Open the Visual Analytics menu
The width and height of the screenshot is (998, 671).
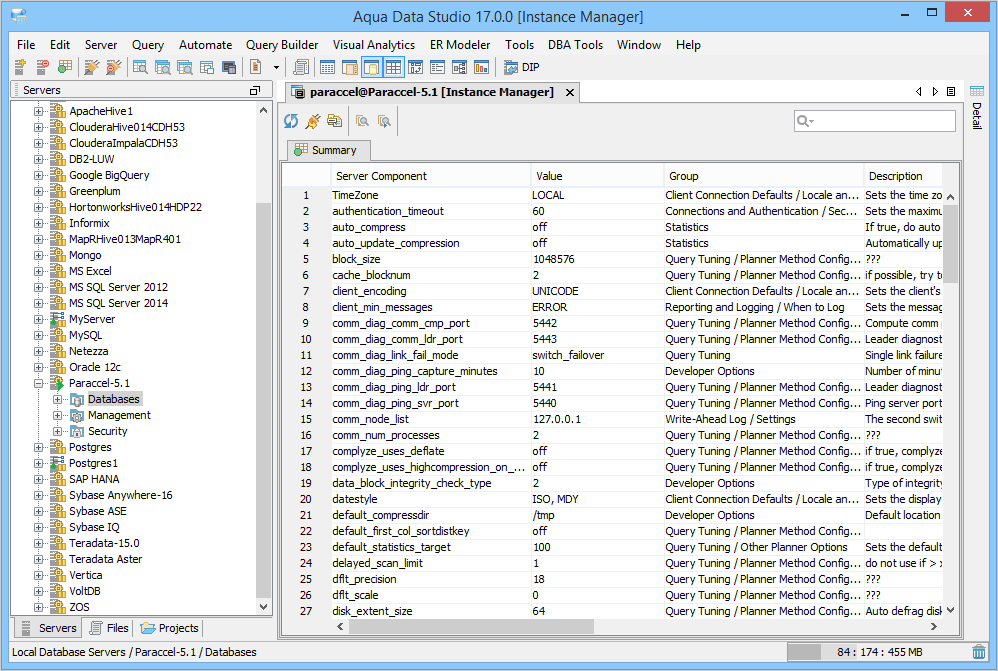(x=374, y=45)
